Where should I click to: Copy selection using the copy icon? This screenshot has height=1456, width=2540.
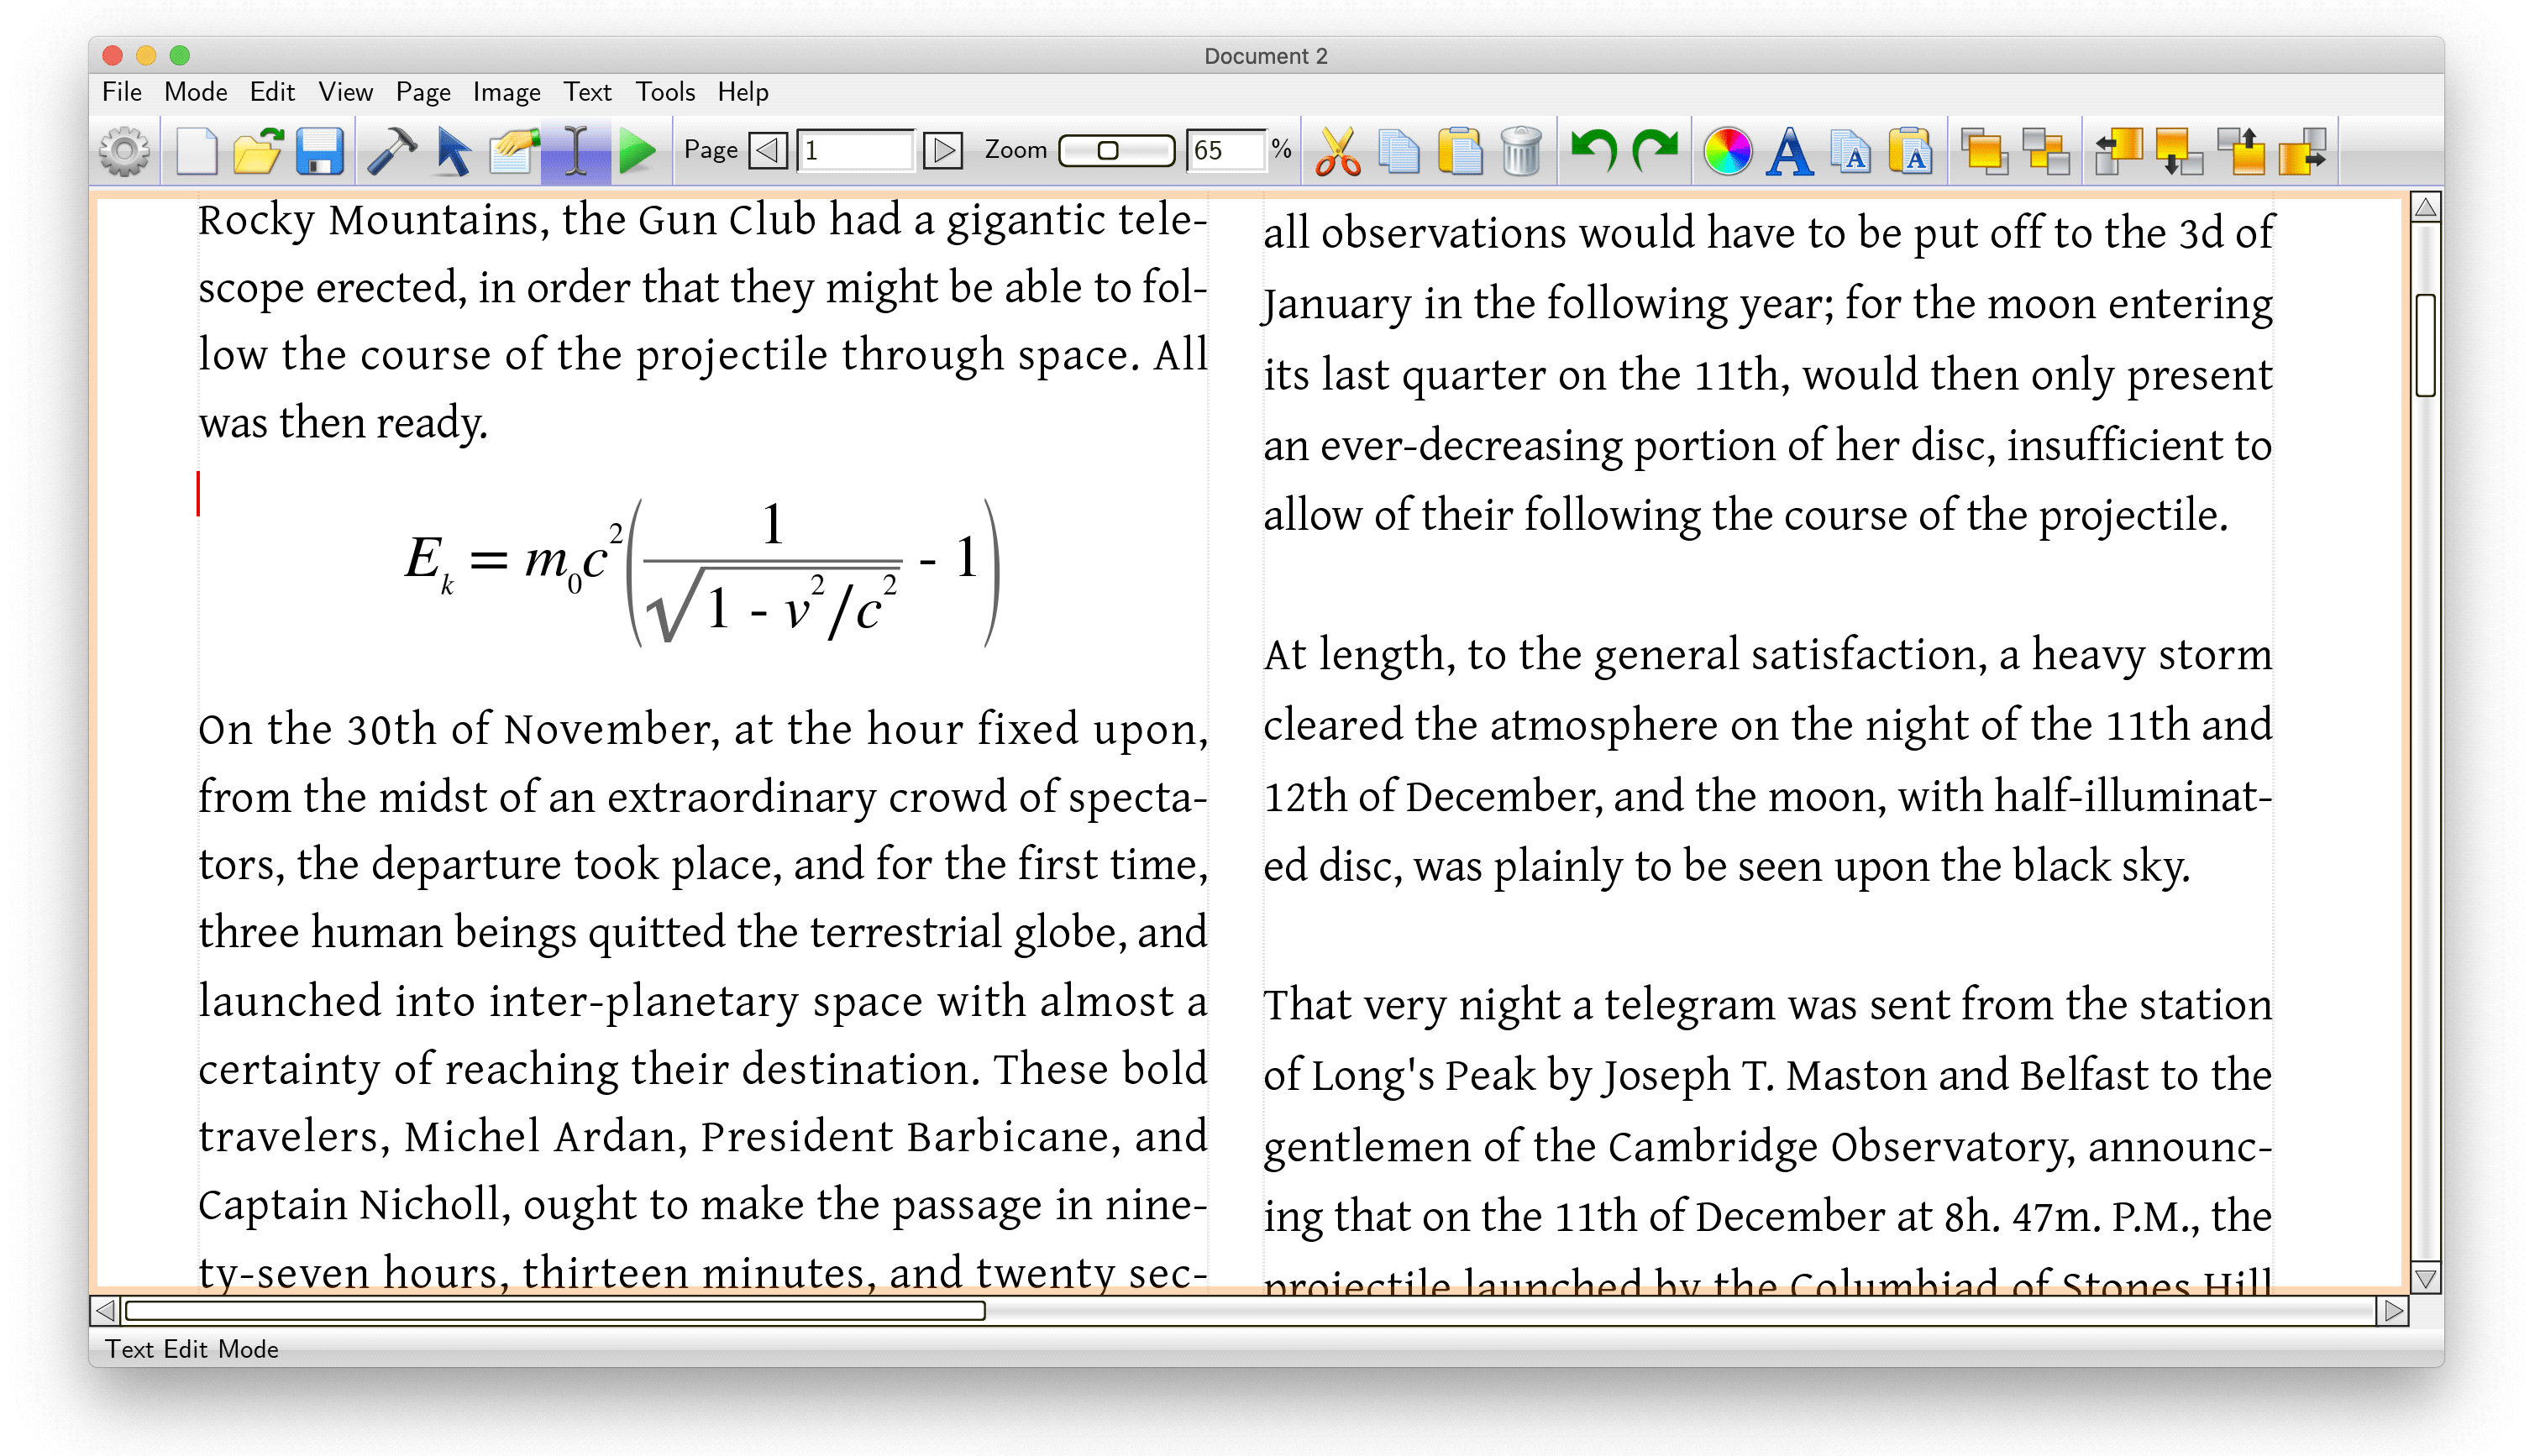tap(1398, 151)
